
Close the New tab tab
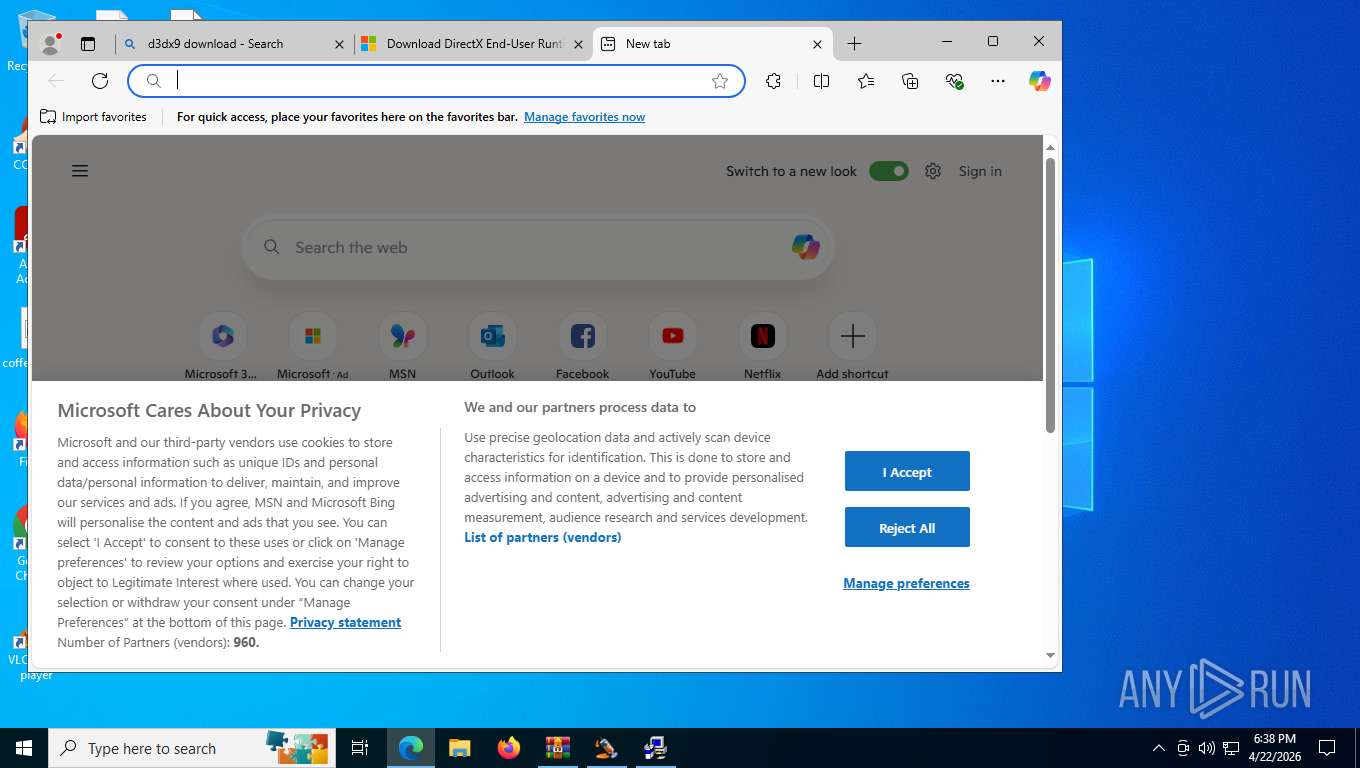(x=817, y=44)
